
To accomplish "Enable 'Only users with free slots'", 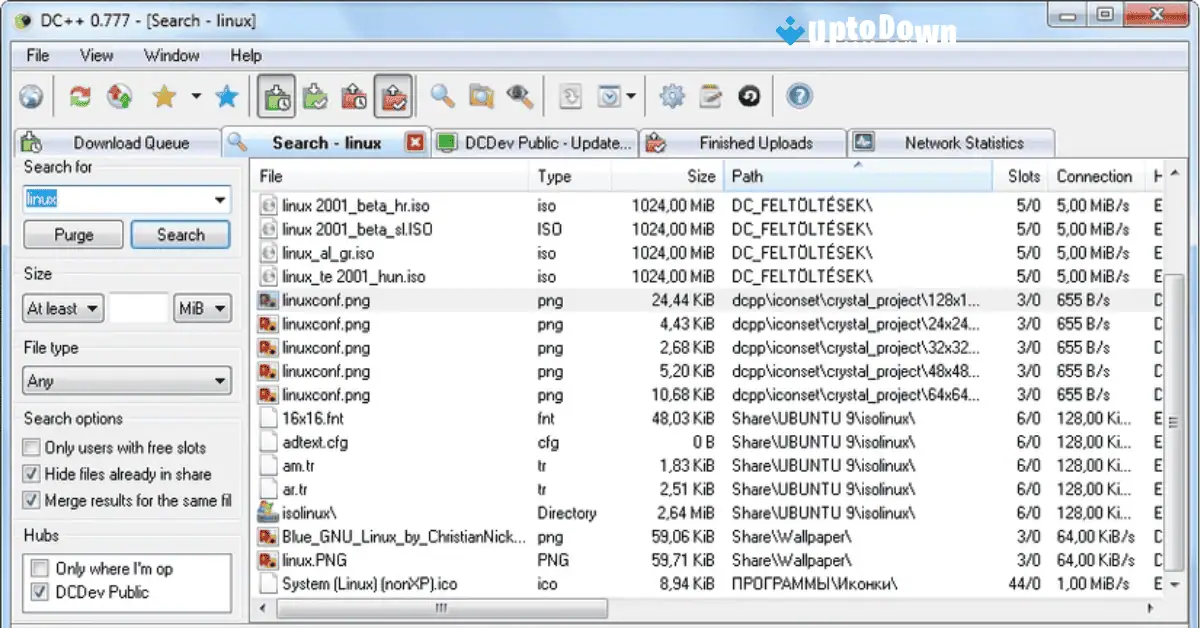I will point(31,448).
